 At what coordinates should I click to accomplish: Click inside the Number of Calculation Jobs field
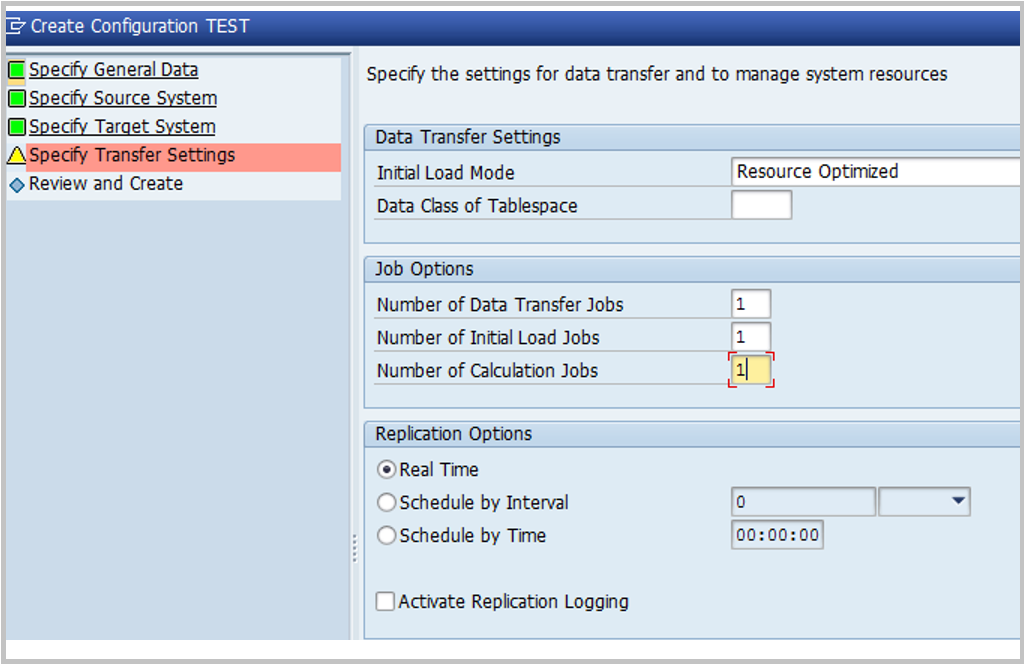750,369
